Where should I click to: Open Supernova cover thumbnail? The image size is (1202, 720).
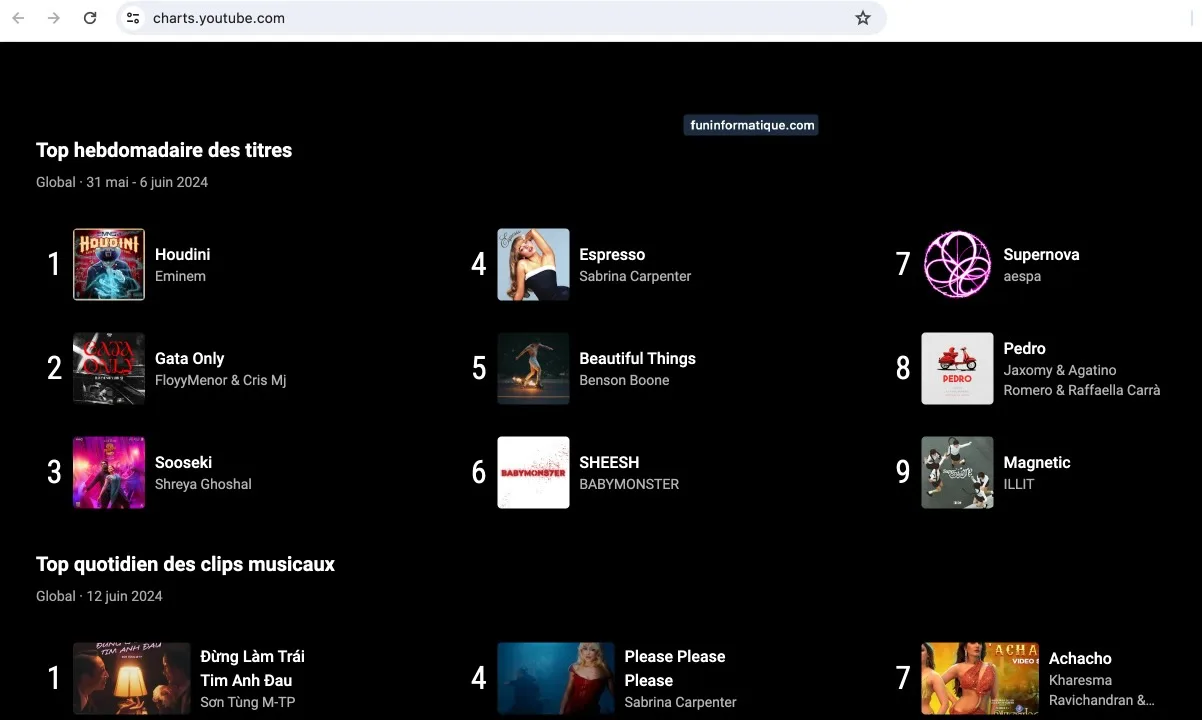(957, 264)
